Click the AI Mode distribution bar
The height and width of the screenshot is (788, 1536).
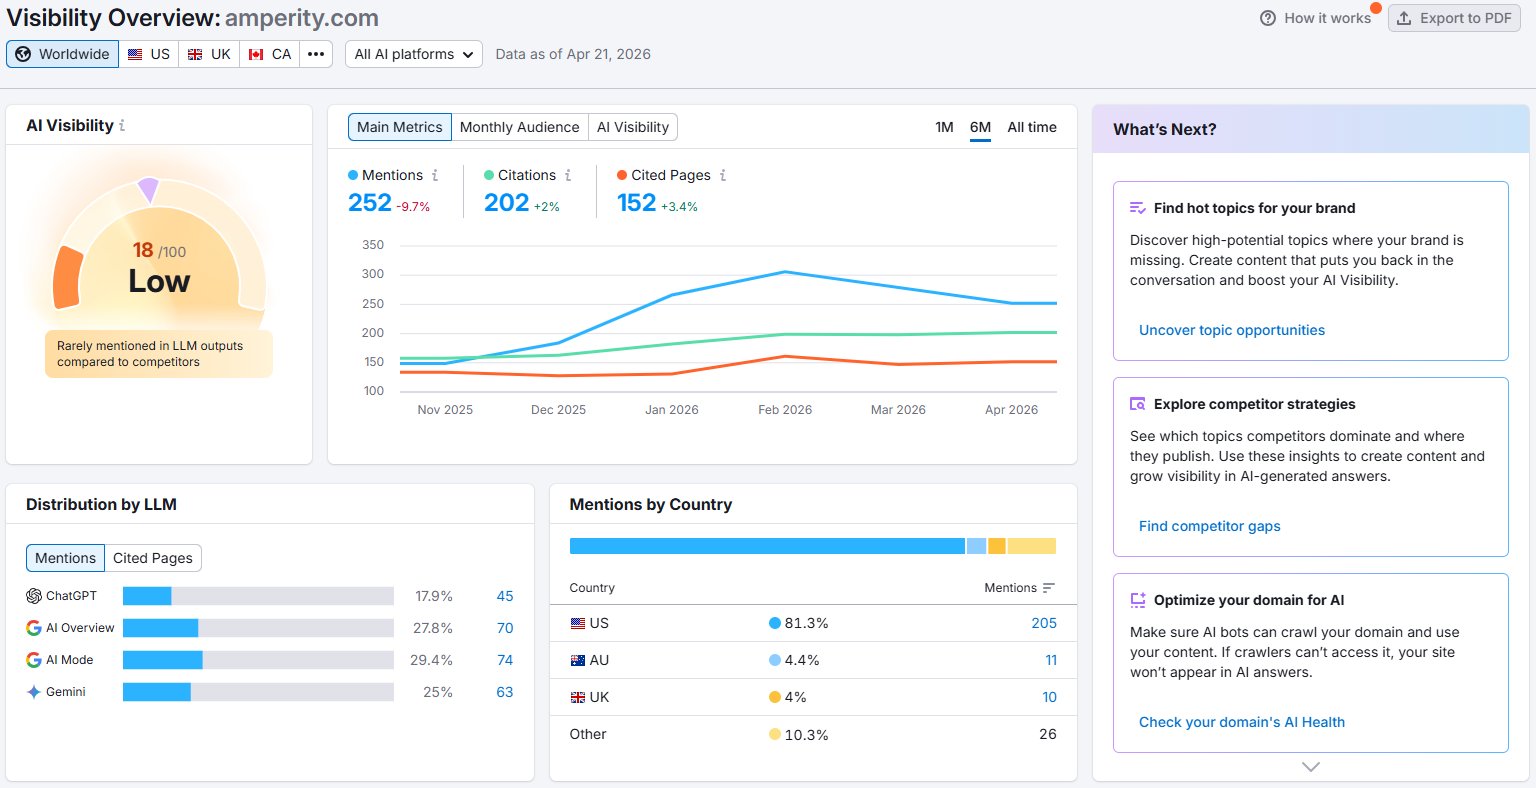(x=258, y=660)
